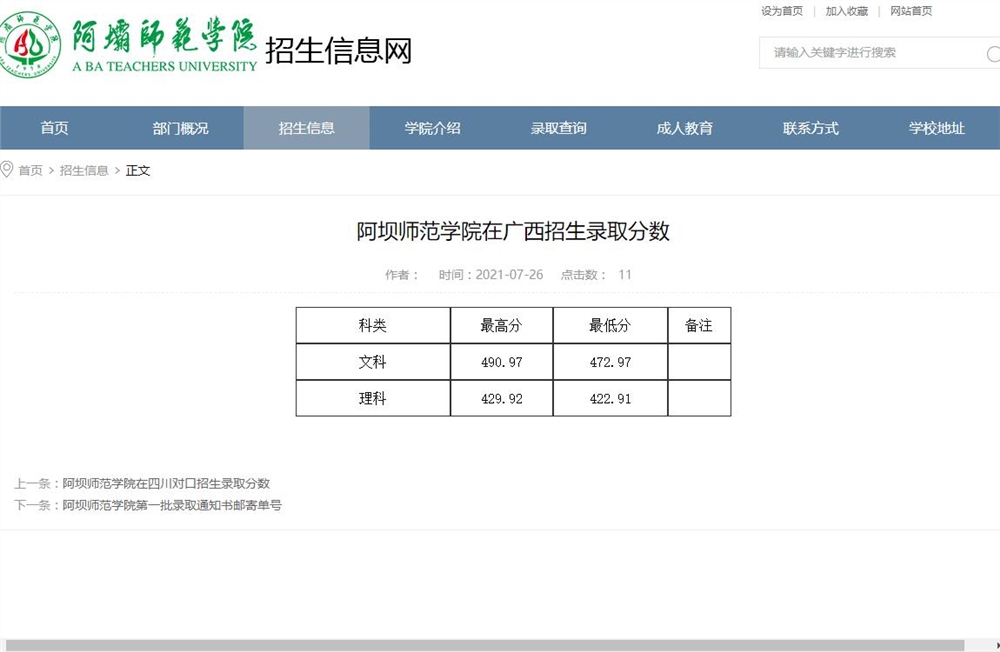Open 联系方式 in the navigation bar
1000x652 pixels.
(x=811, y=128)
